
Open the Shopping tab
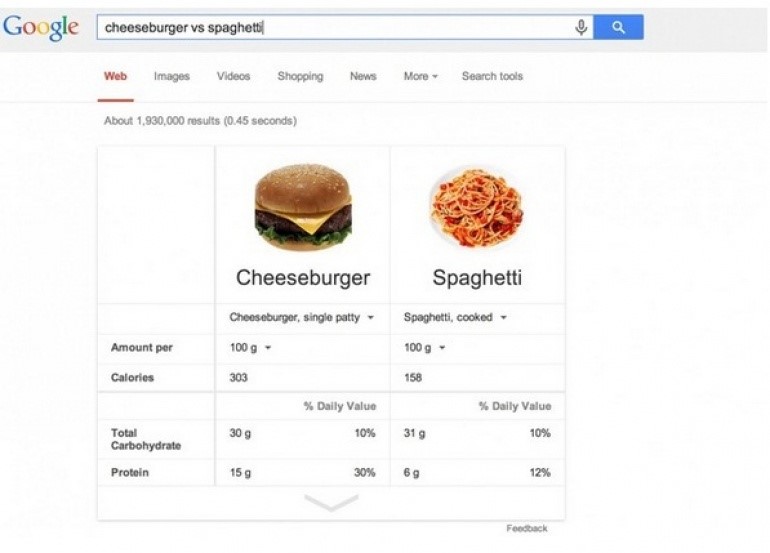pos(300,76)
